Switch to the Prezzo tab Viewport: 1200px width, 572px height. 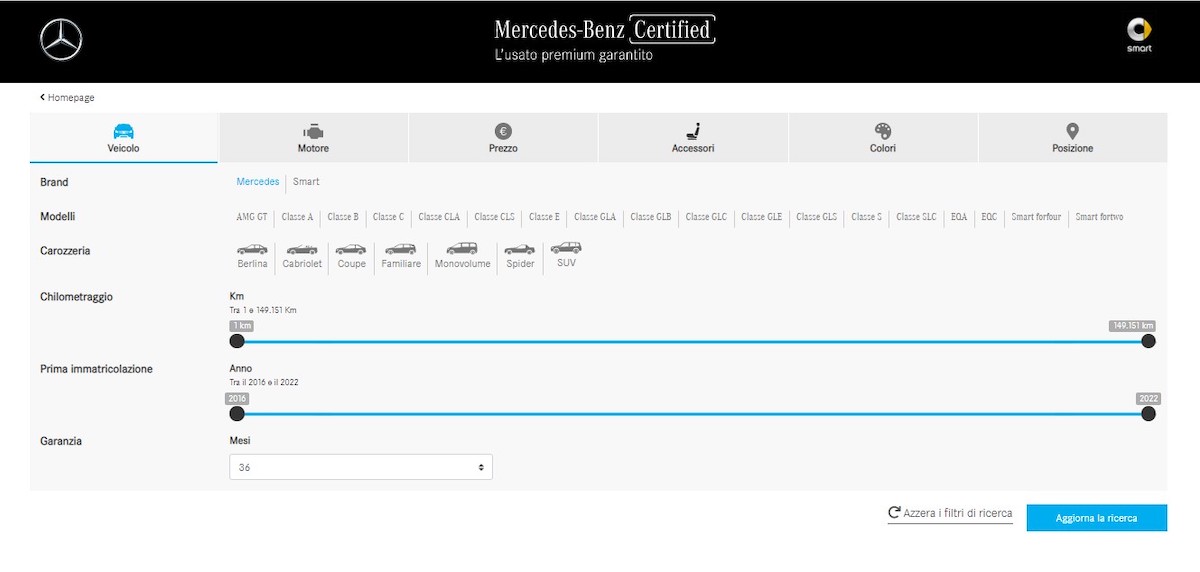(503, 138)
